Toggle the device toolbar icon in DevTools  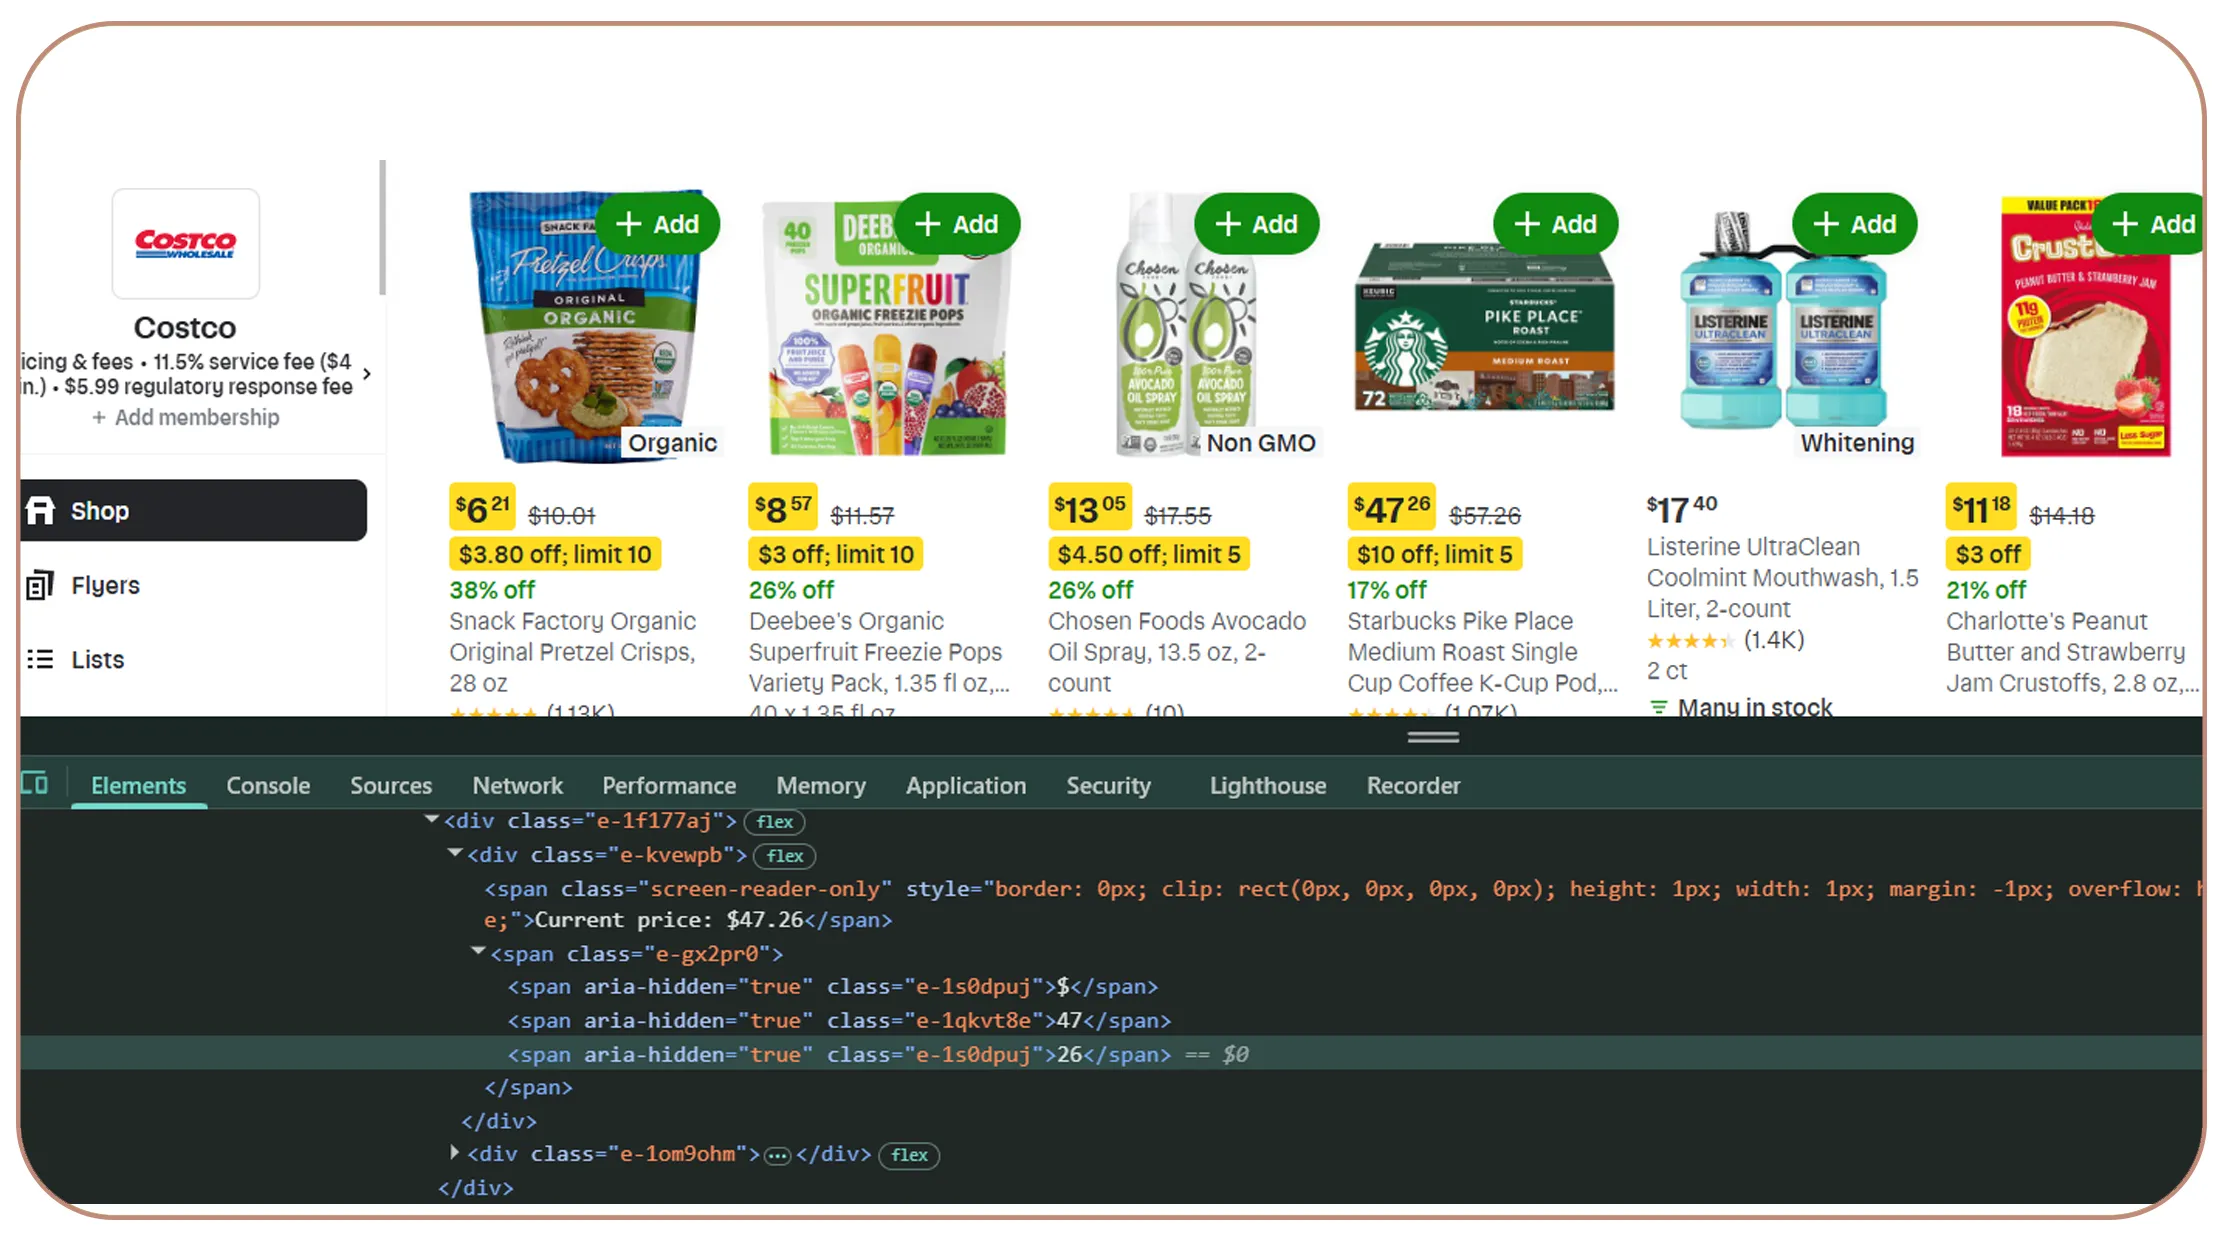(x=35, y=783)
